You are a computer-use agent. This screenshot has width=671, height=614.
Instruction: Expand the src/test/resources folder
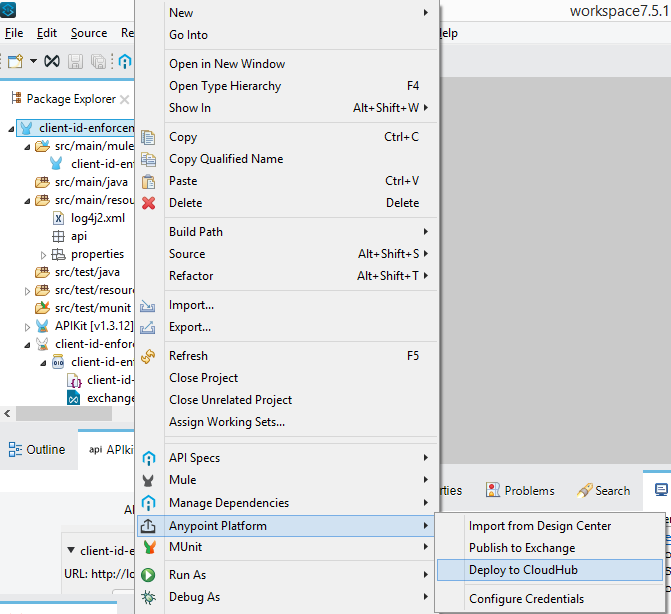click(27, 291)
